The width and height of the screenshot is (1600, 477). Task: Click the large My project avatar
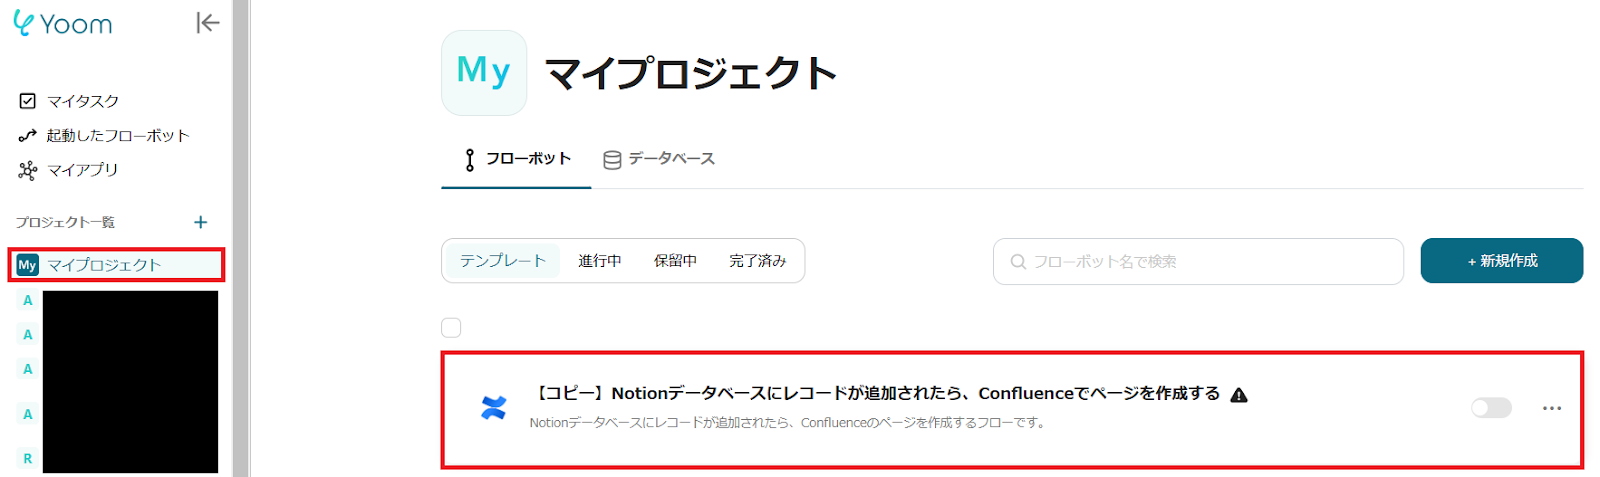tap(484, 73)
